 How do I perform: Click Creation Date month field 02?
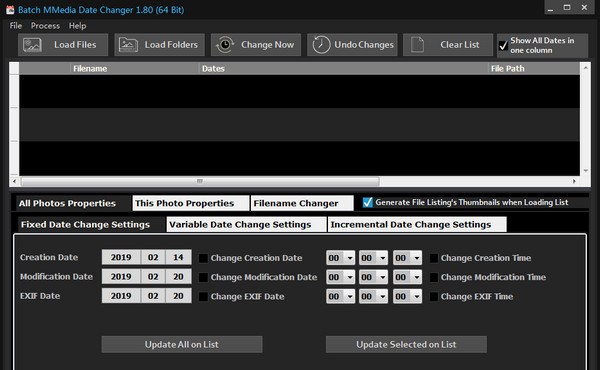(153, 257)
